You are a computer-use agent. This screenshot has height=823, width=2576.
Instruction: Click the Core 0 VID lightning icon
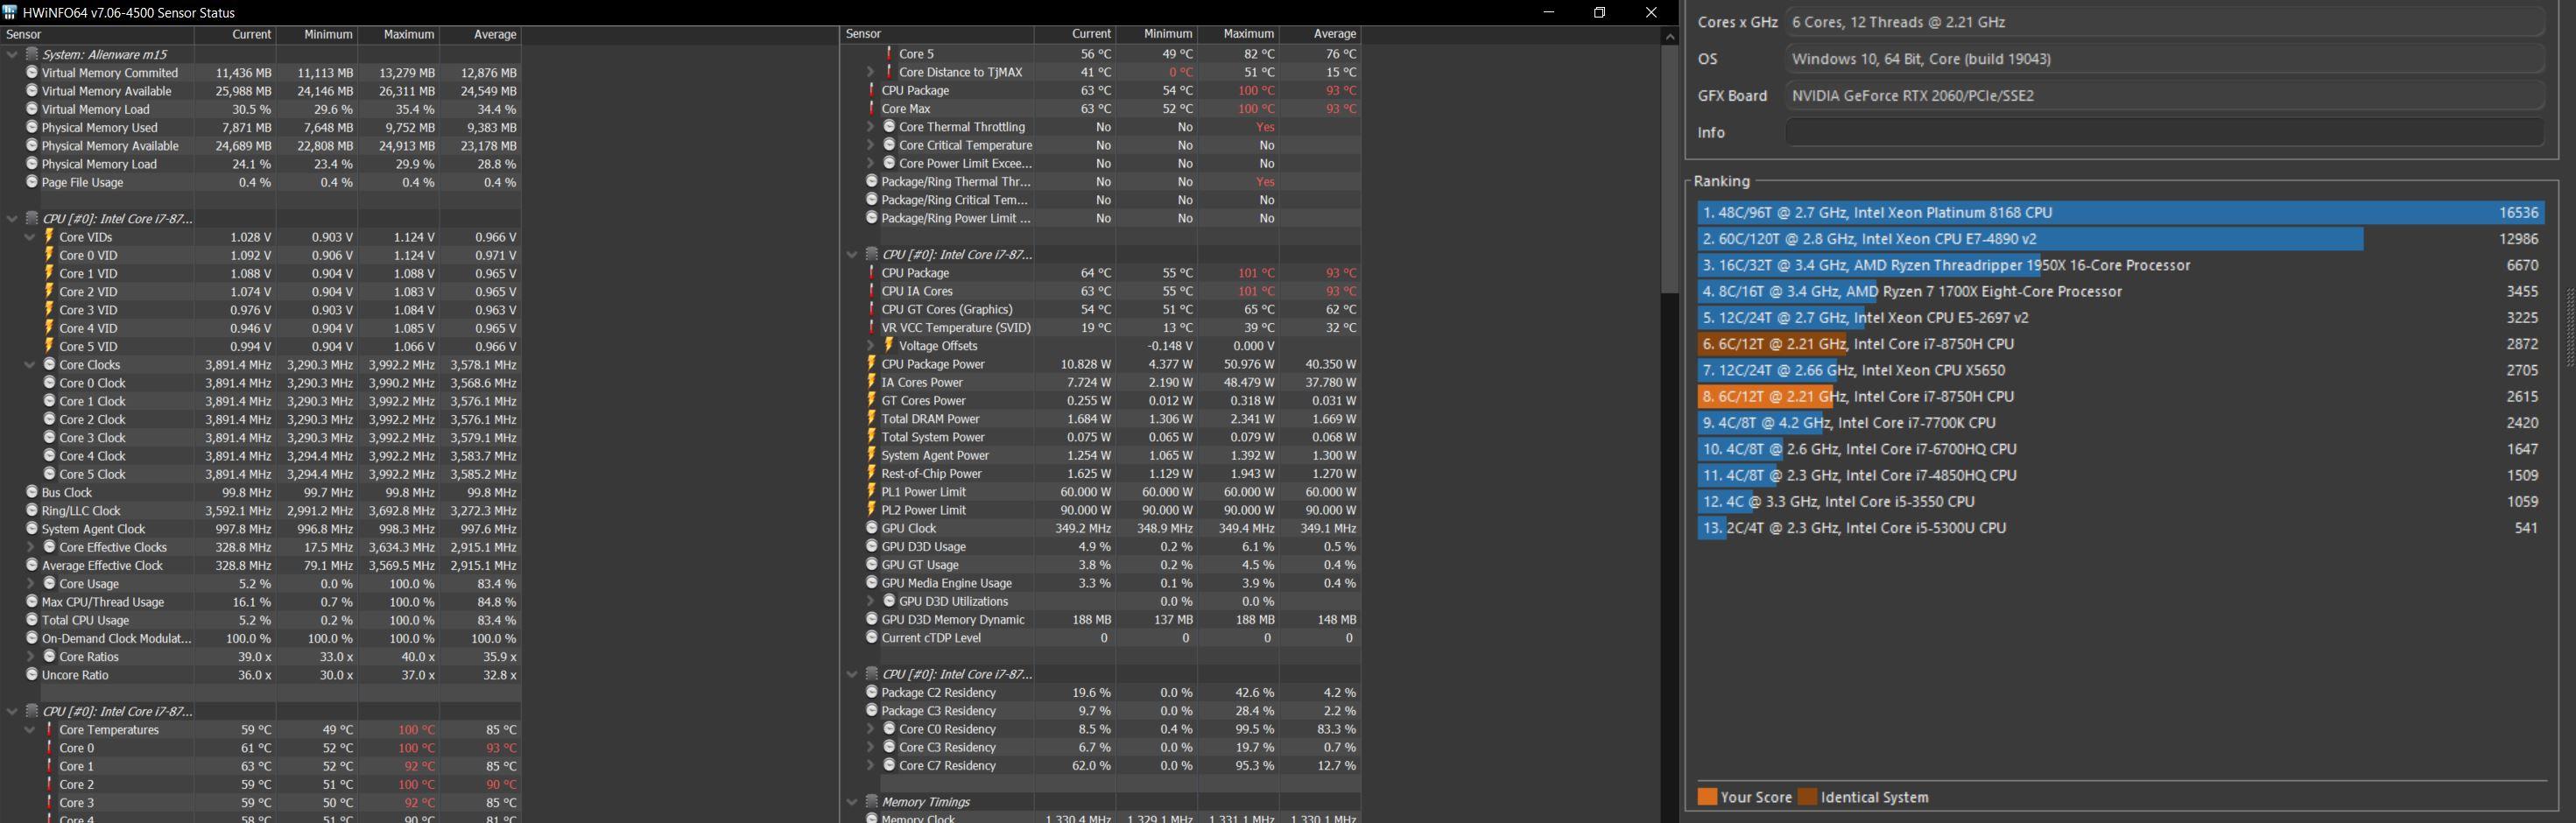(49, 255)
